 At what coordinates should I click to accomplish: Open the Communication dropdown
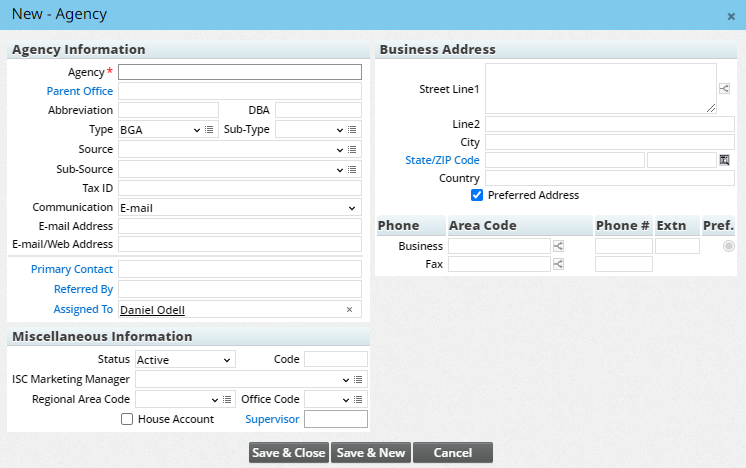coord(239,208)
